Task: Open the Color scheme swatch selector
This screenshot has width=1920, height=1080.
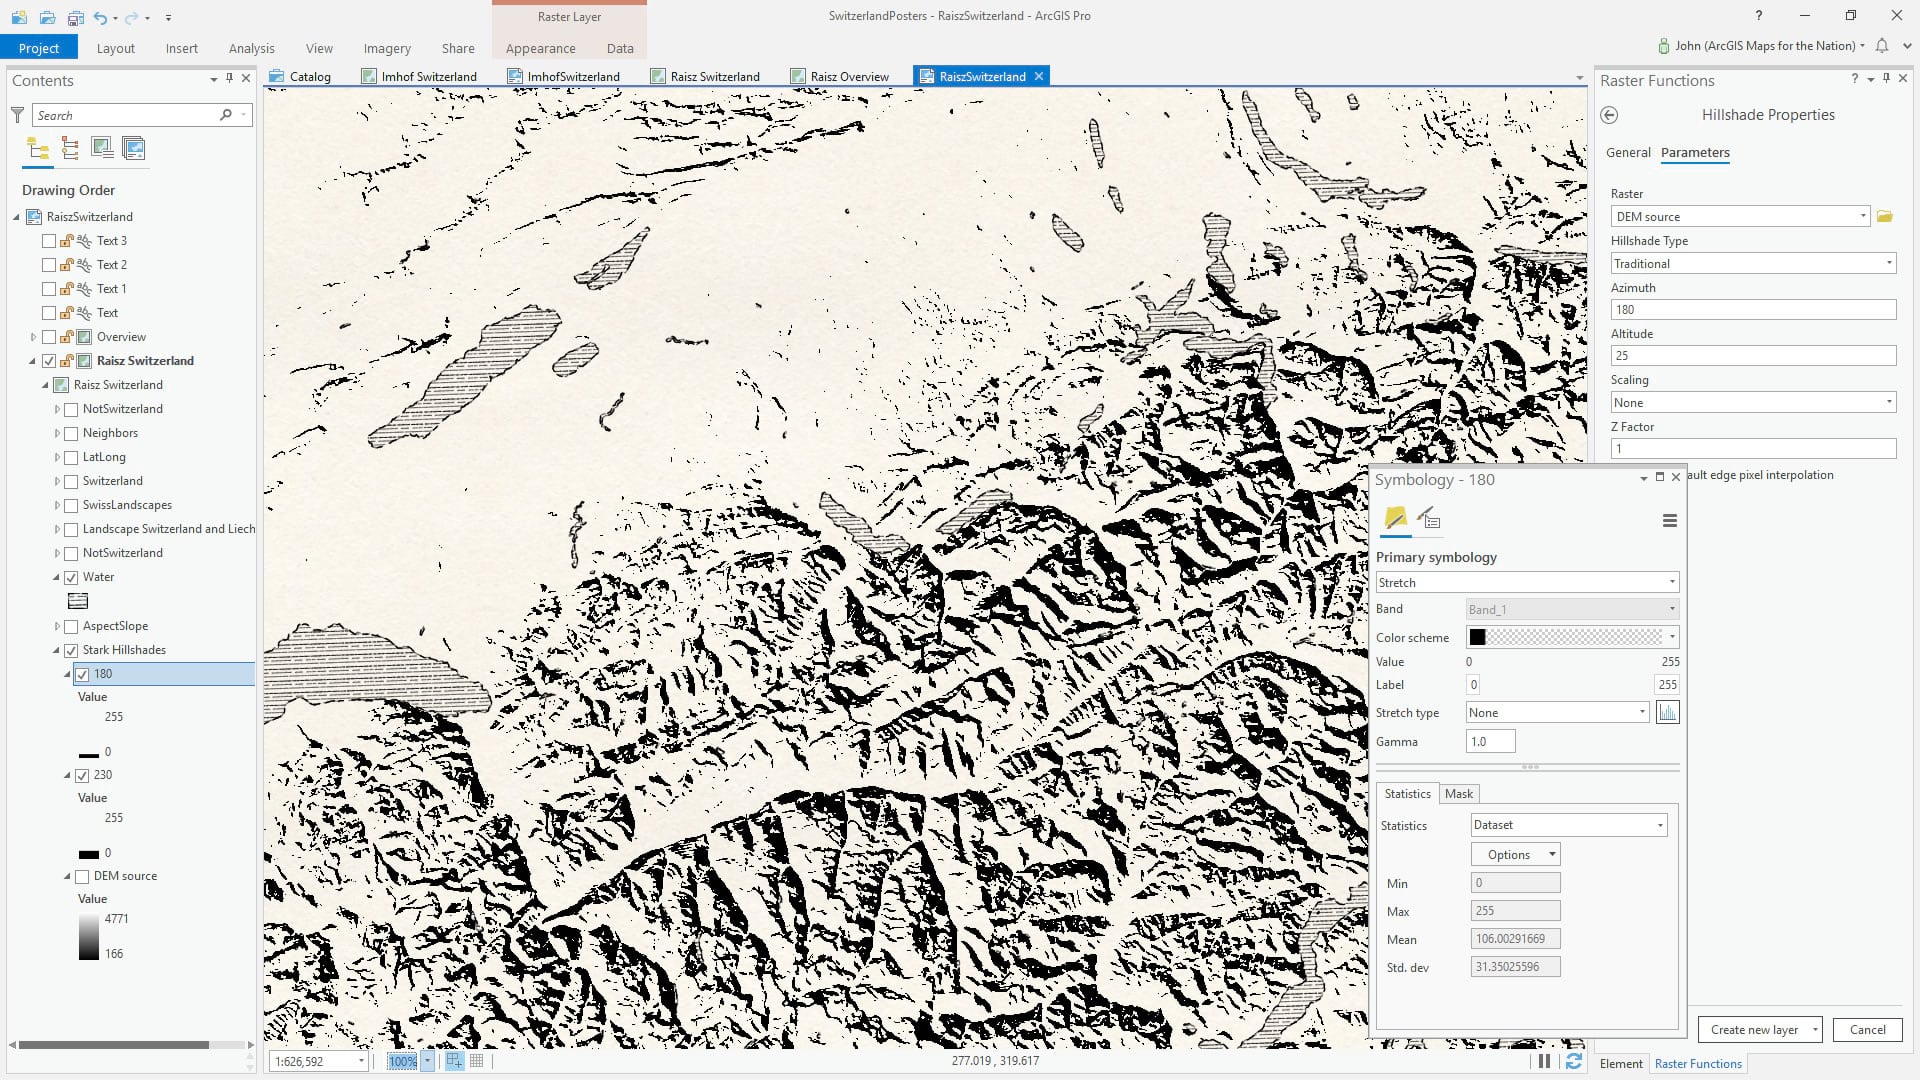Action: [x=1571, y=637]
